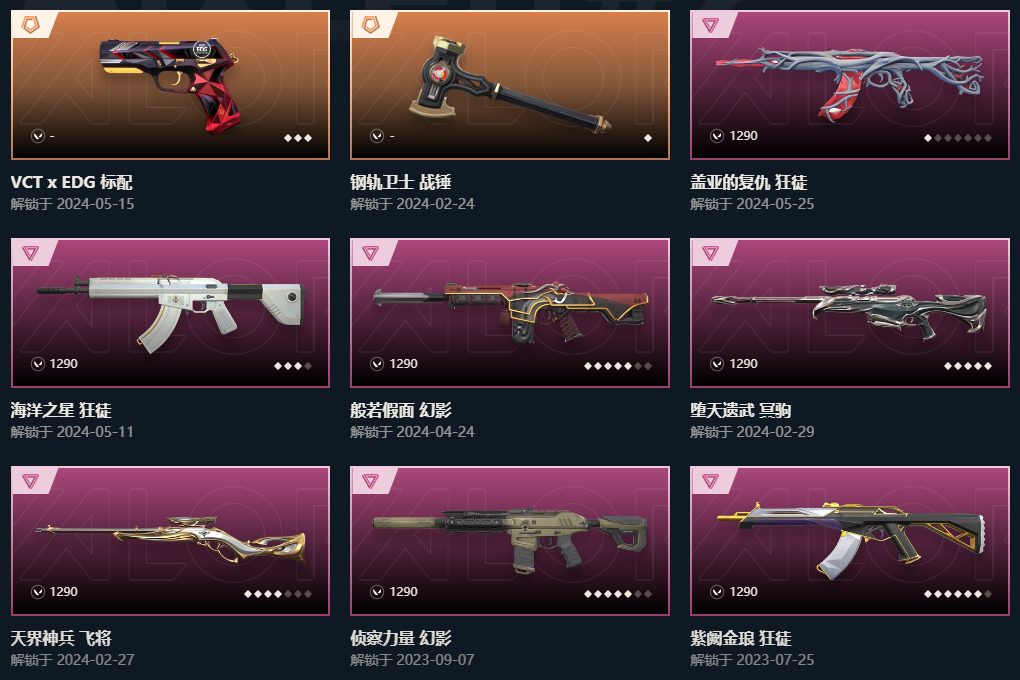Select the 钢轨卫士 战锤 hammer image
1020x680 pixels.
510,85
